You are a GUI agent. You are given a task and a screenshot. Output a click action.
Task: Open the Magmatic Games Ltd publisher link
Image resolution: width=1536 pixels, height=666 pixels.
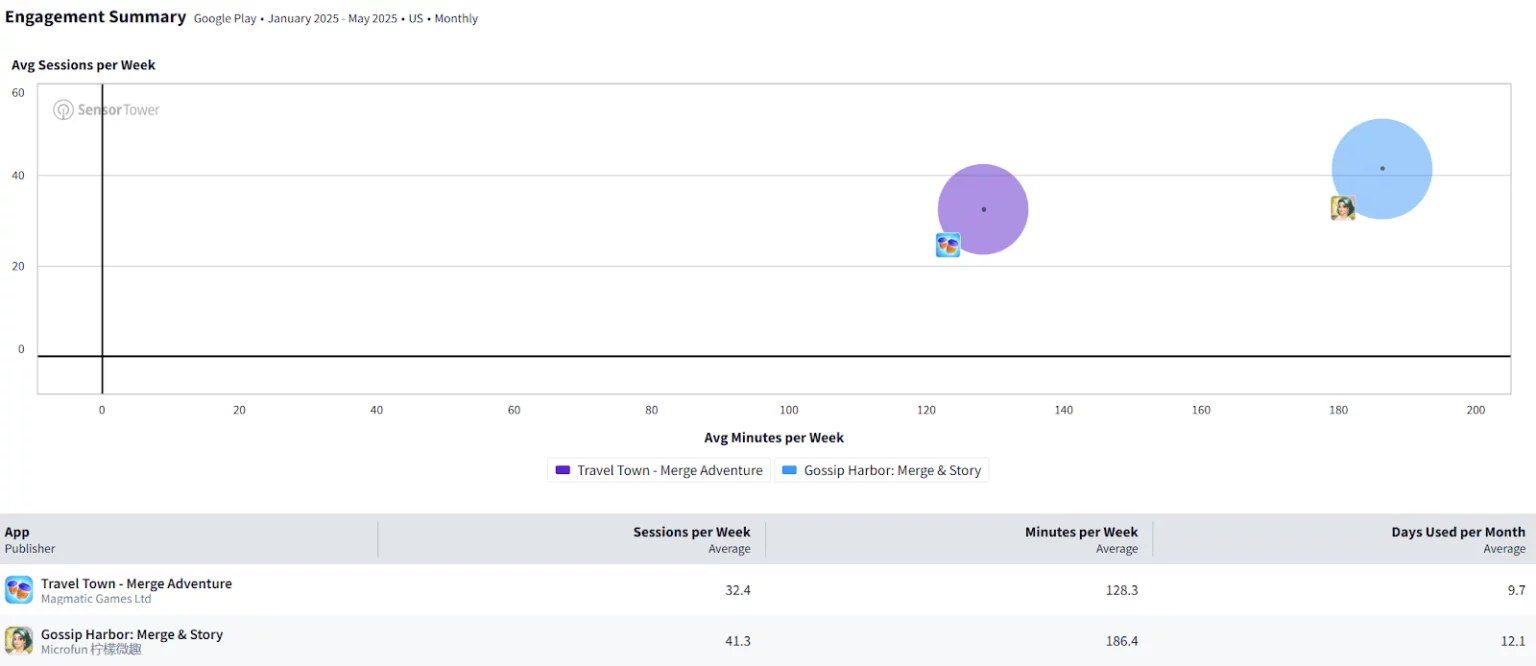[96, 599]
